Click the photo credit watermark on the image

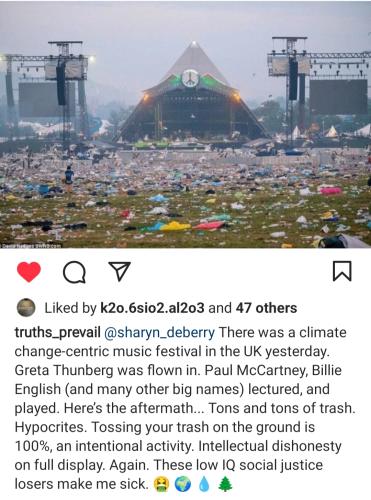pyautogui.click(x=31, y=246)
